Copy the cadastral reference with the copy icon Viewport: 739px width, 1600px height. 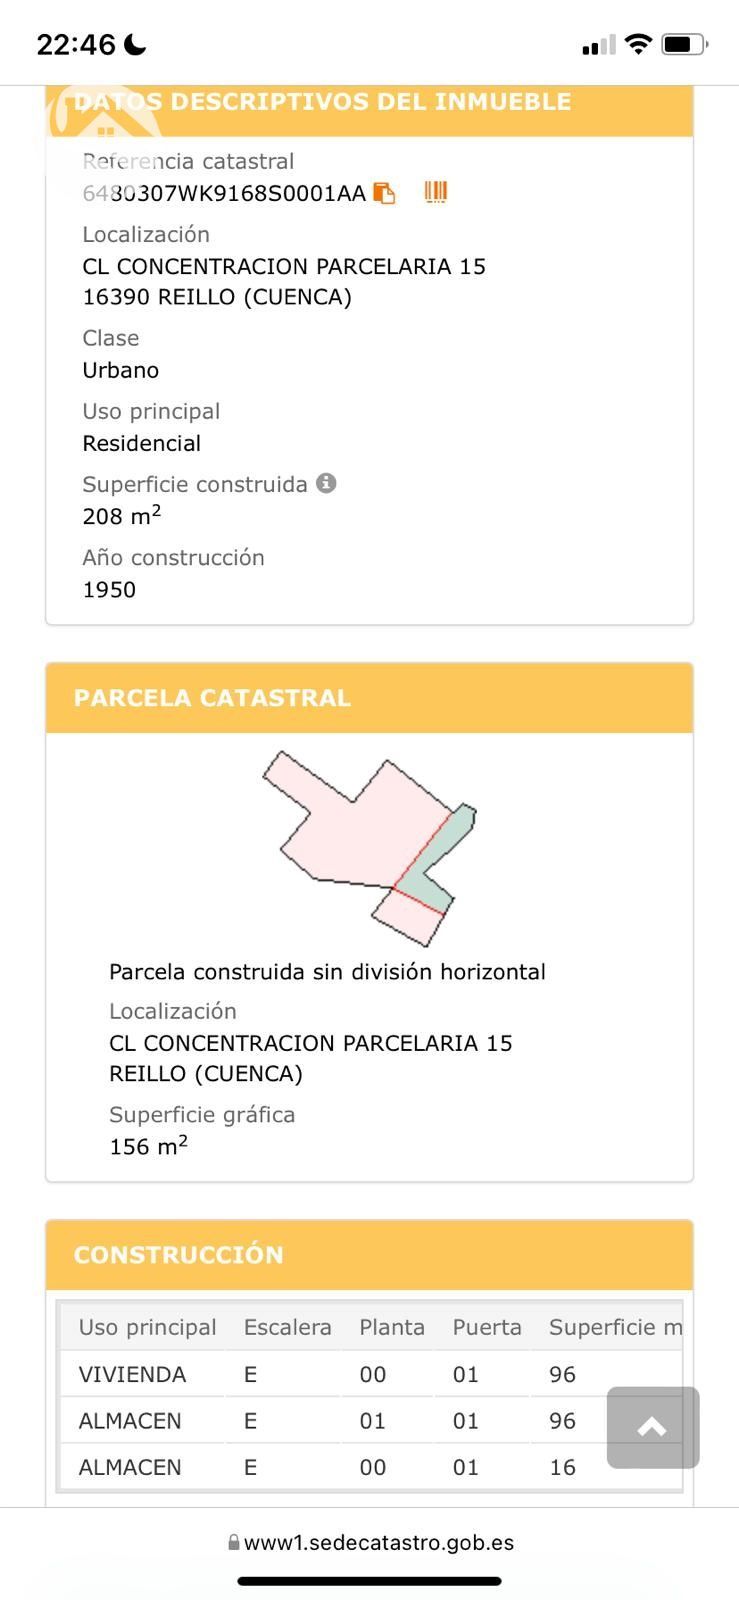[384, 193]
